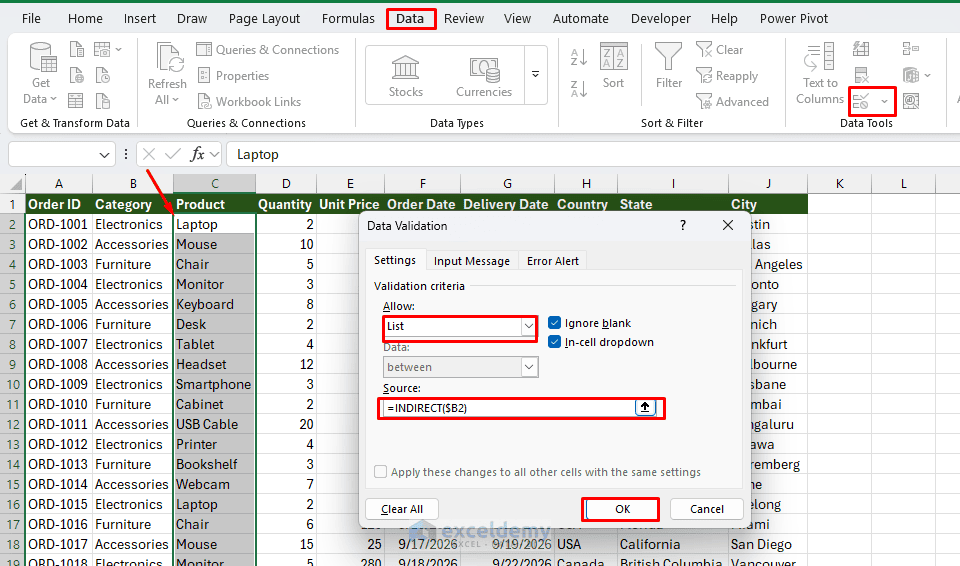Viewport: 960px width, 566px height.
Task: Open the Advanced filter options
Action: click(732, 102)
